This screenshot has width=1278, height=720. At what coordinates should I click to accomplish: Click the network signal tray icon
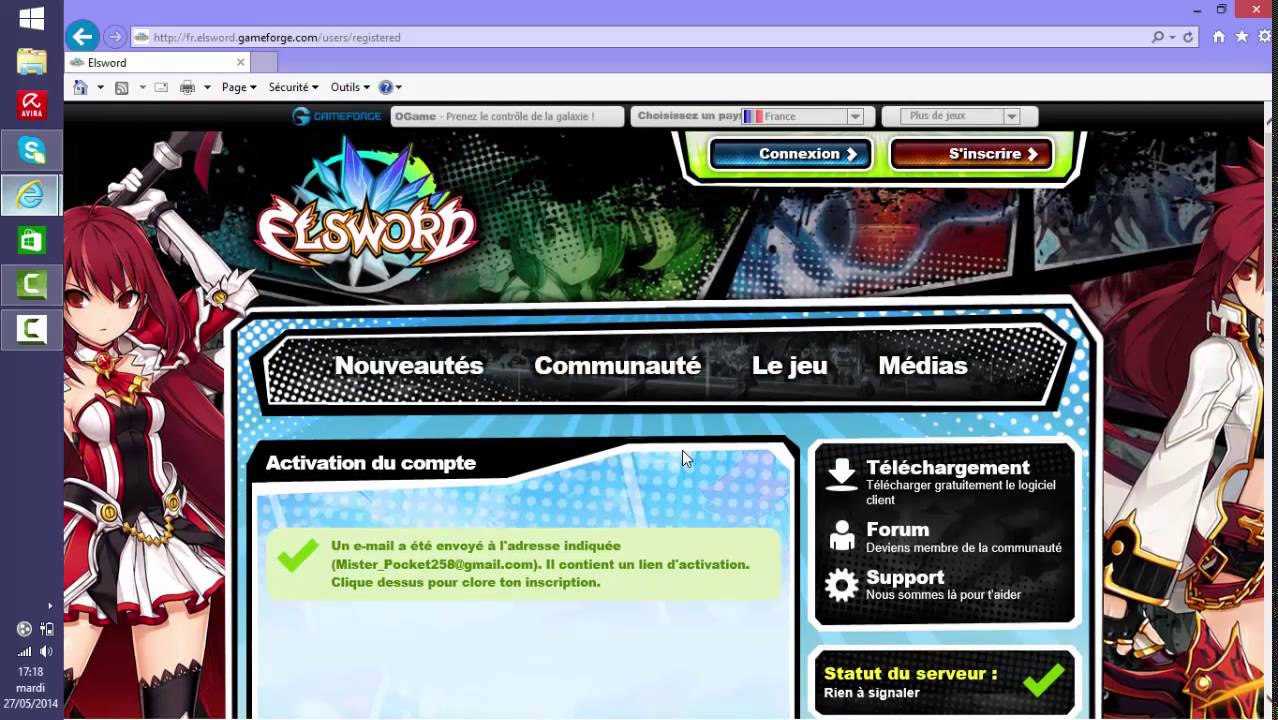[x=24, y=651]
